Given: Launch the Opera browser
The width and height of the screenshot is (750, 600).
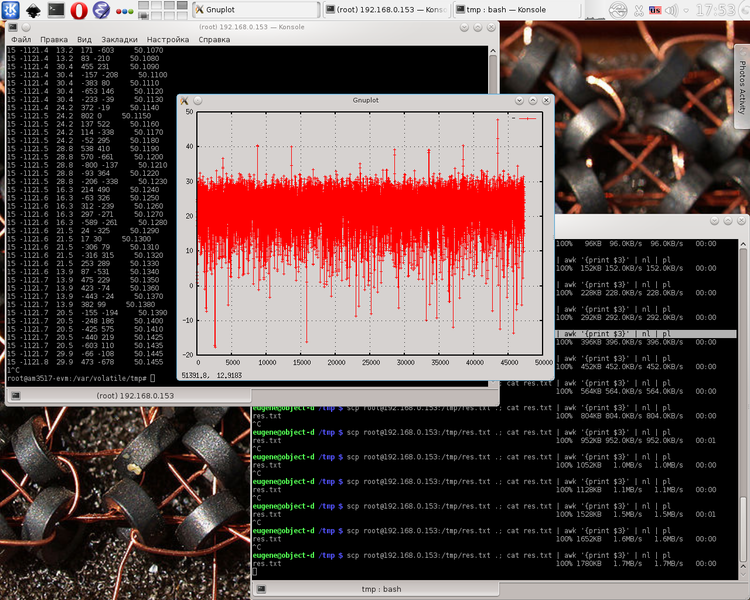Looking at the screenshot, I should coord(80,10).
